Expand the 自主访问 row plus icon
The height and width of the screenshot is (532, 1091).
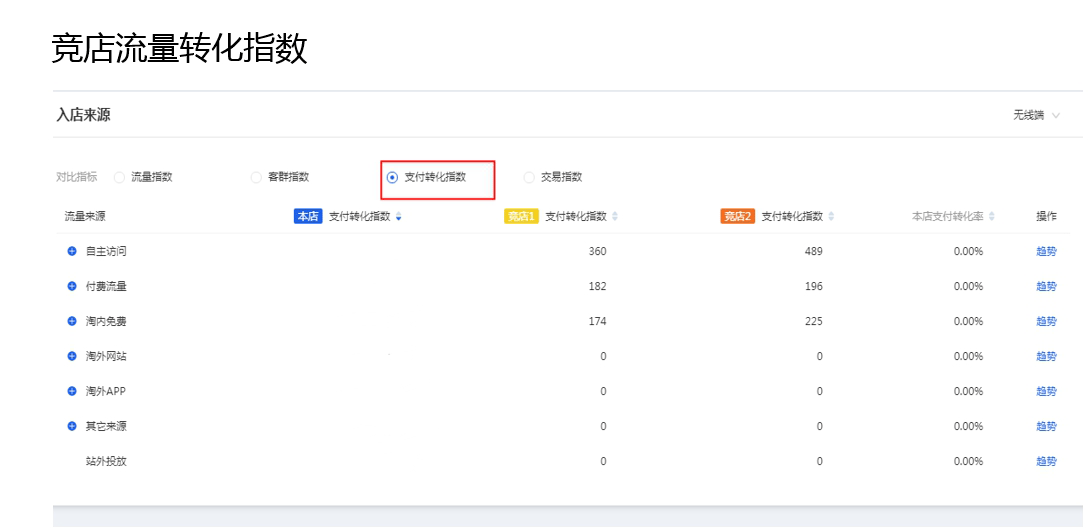tap(71, 251)
